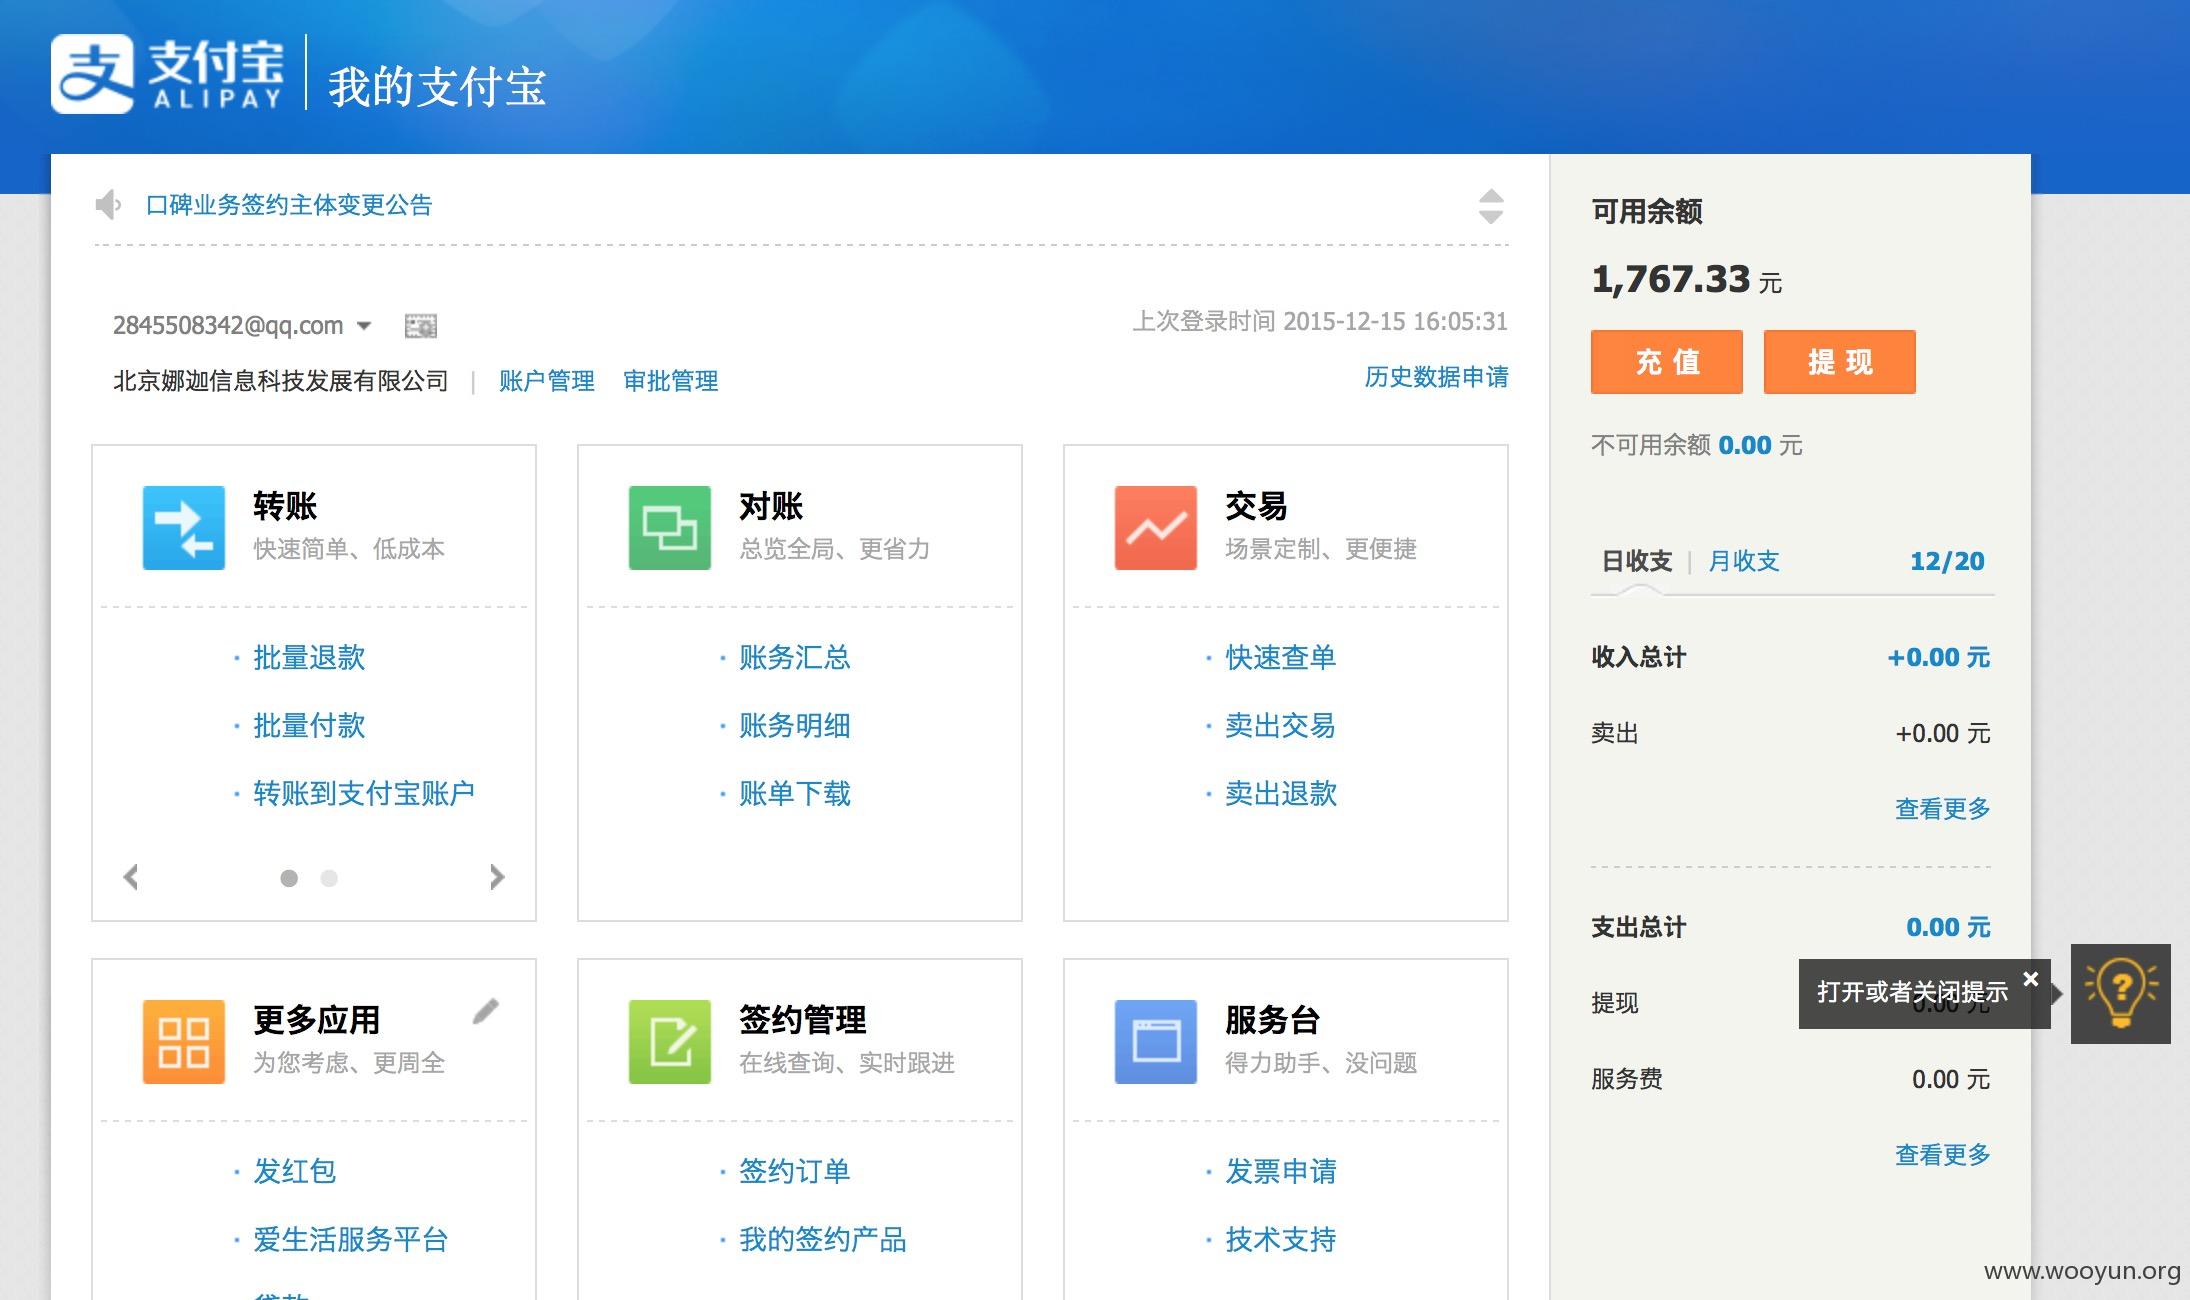Image resolution: width=2190 pixels, height=1300 pixels.
Task: Click the 不可用余额 0.00 value
Action: click(x=1745, y=445)
